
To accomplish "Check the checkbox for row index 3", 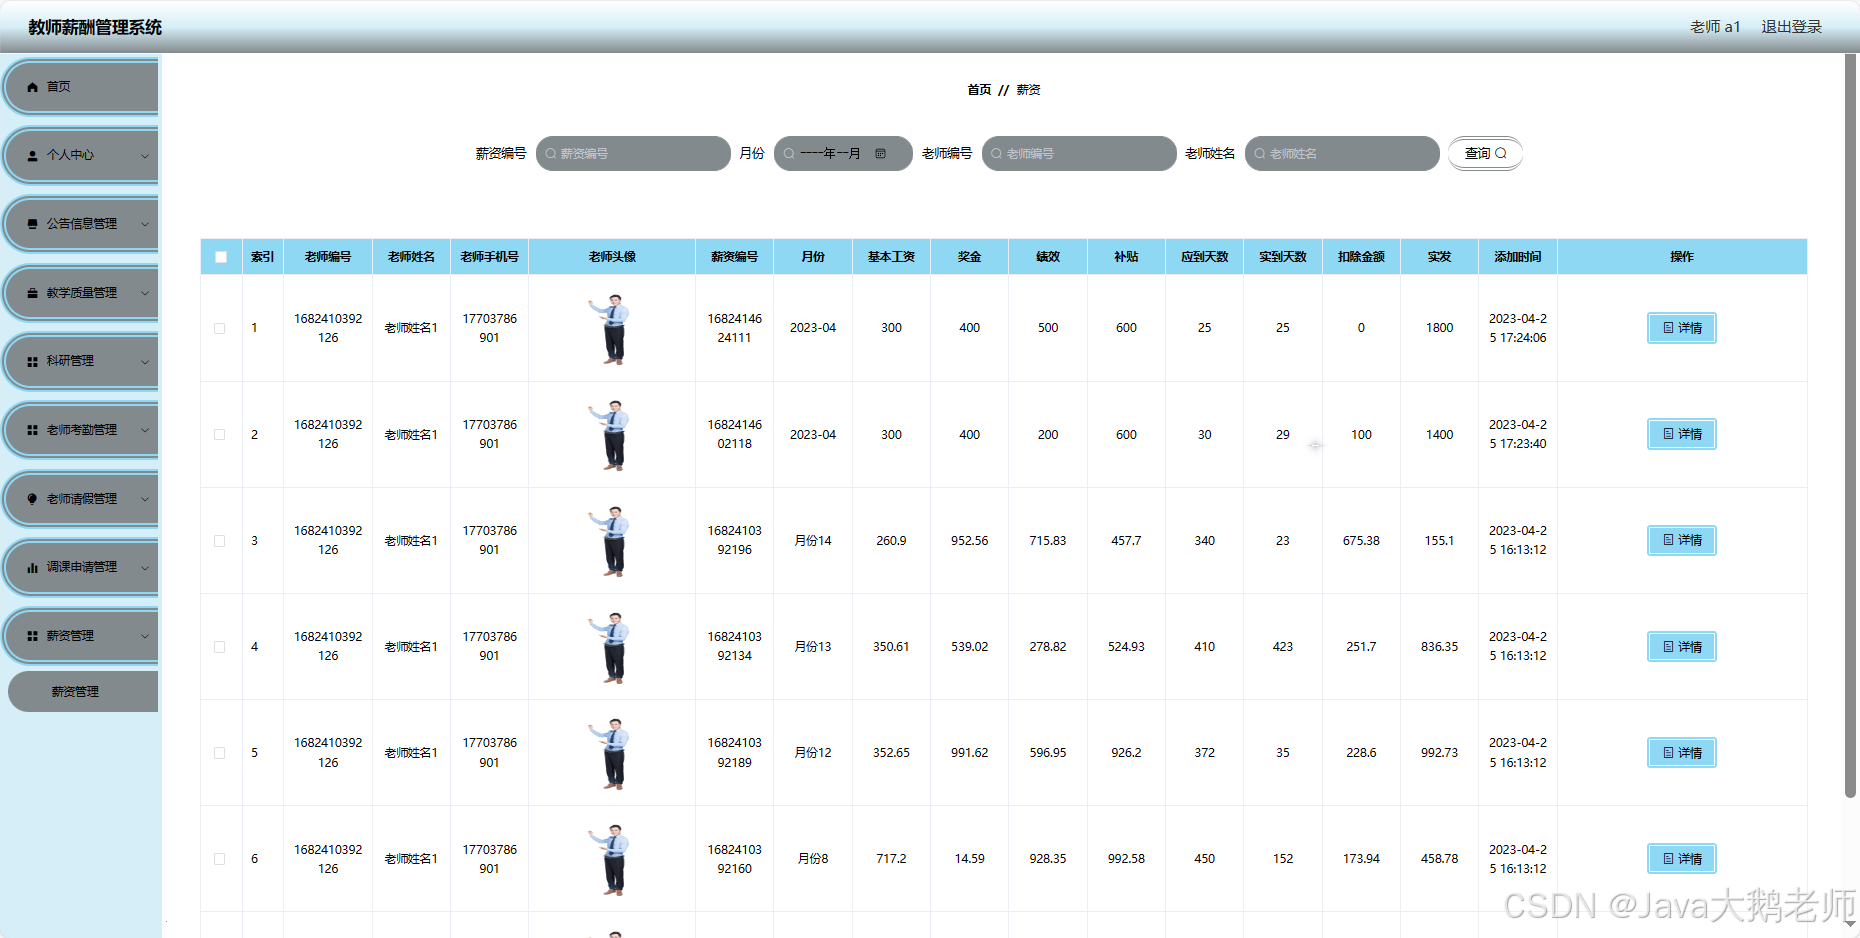I will coord(220,541).
